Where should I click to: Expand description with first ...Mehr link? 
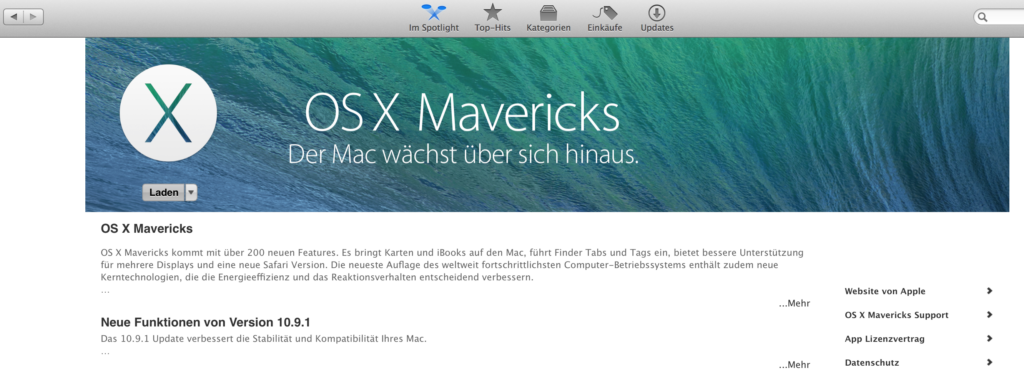[794, 303]
